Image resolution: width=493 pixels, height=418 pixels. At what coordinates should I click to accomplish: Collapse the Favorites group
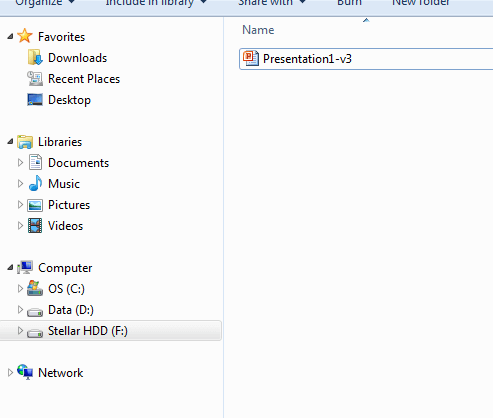pyautogui.click(x=10, y=36)
